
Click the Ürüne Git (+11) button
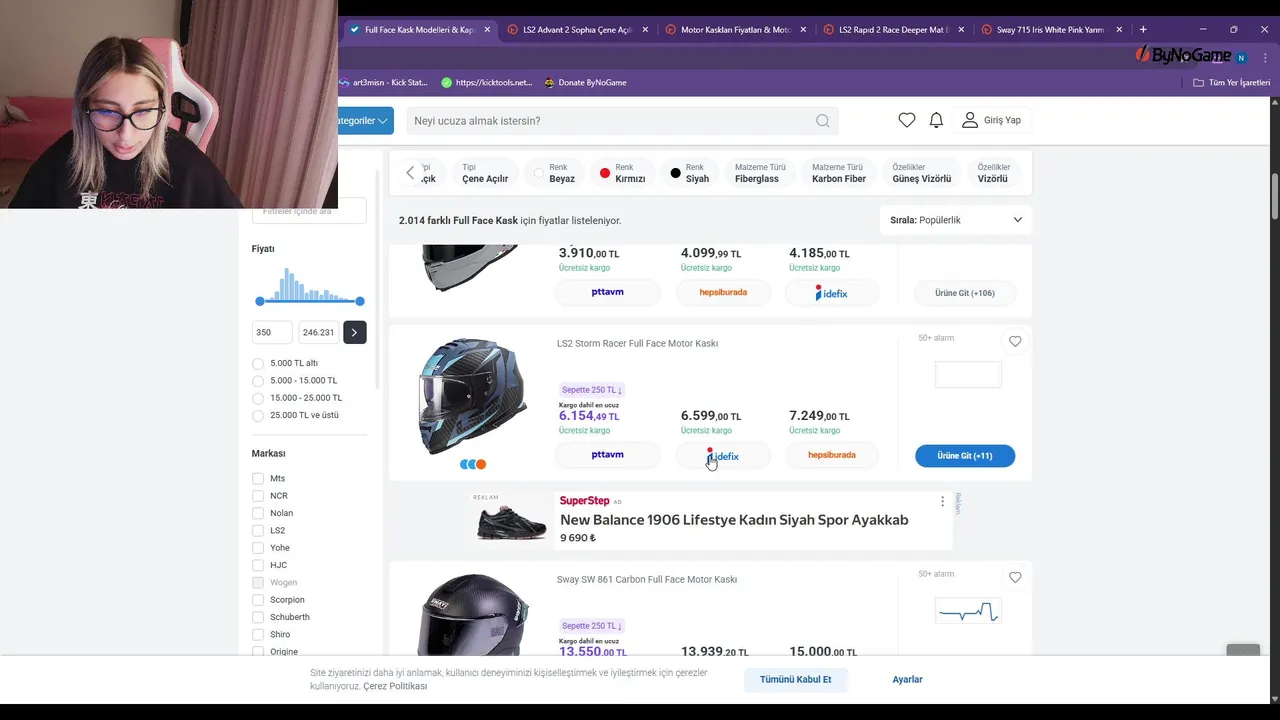pyautogui.click(x=965, y=456)
